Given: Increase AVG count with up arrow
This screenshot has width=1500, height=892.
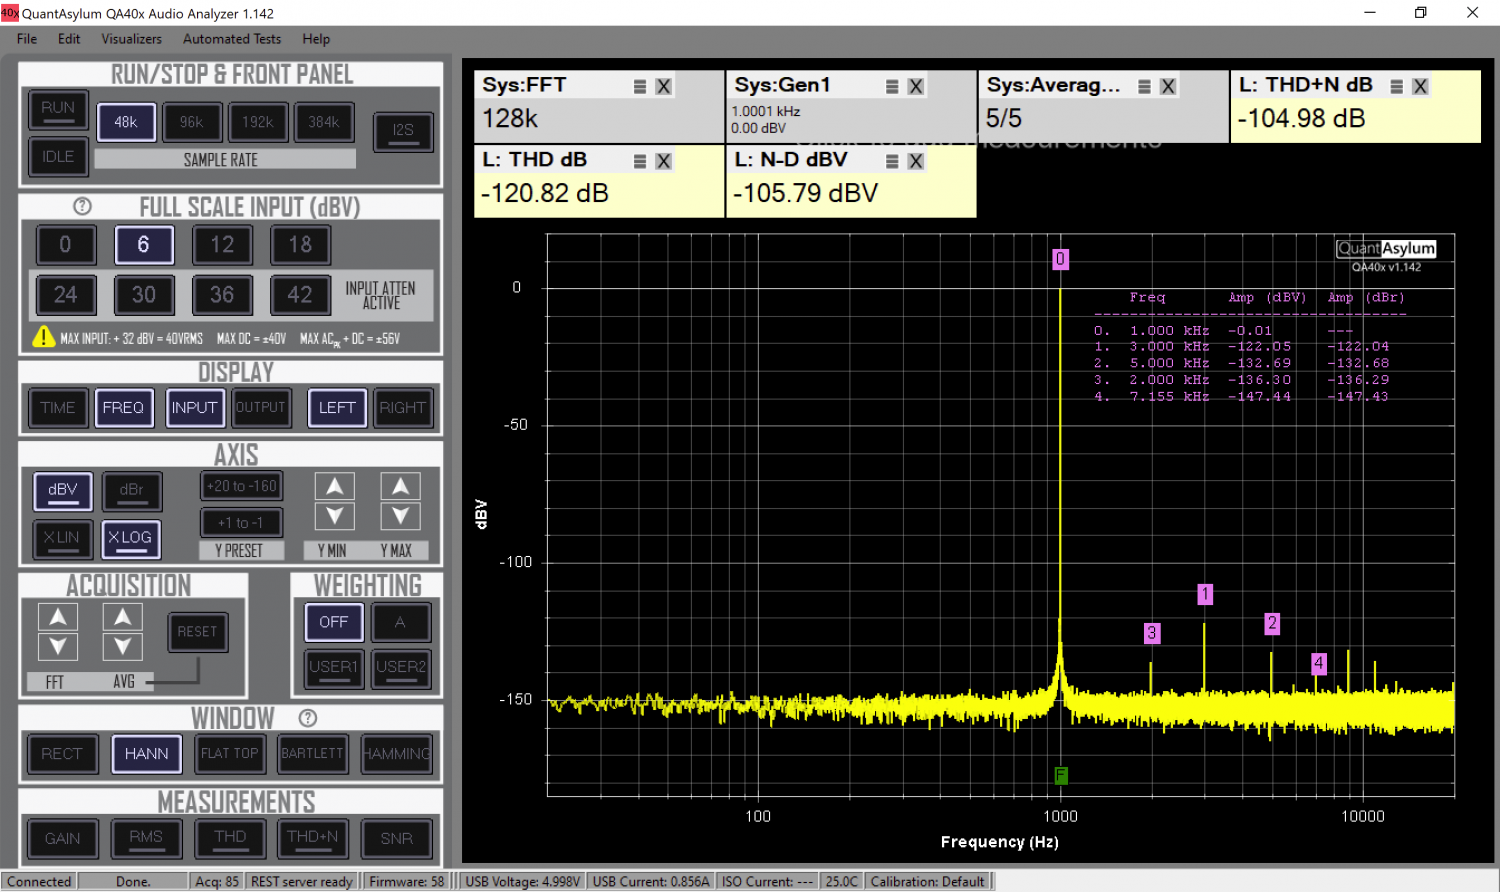Looking at the screenshot, I should coord(122,617).
